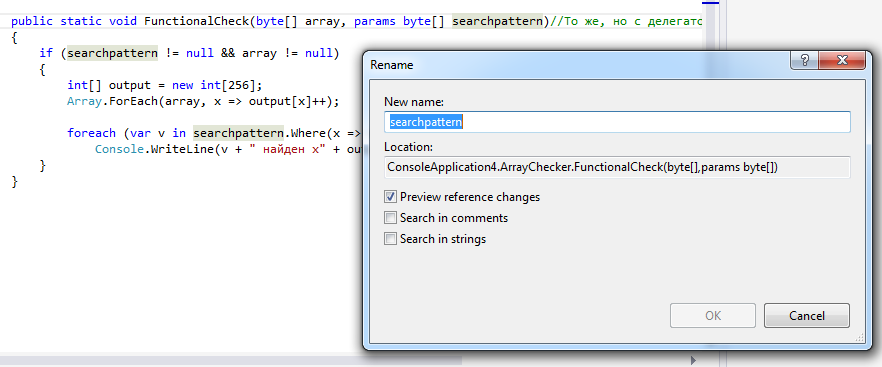Toggle Preview reference changes checkbox

click(390, 197)
